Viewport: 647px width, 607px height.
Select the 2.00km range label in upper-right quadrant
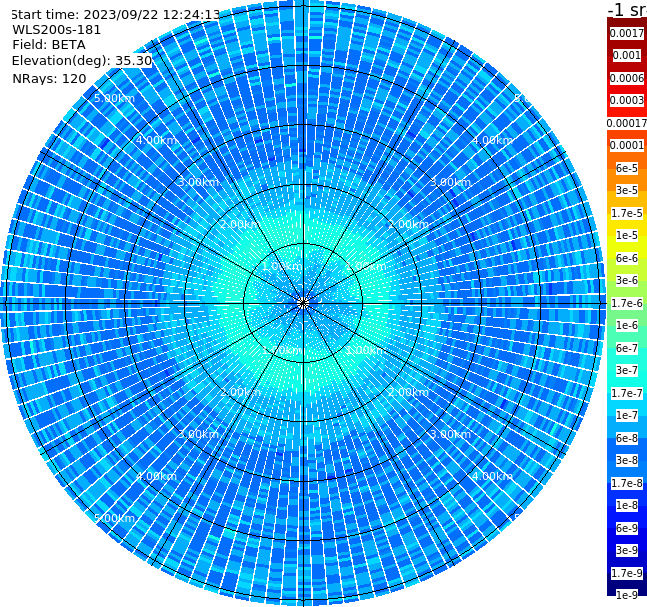click(x=408, y=224)
